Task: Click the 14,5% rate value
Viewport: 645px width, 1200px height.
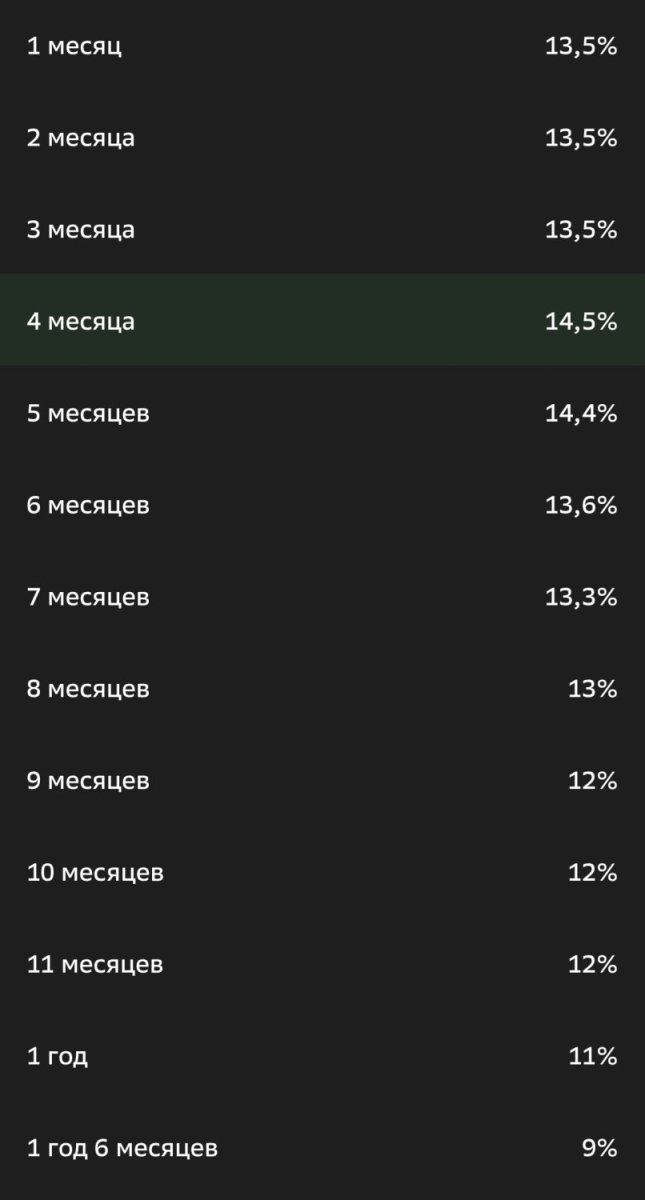Action: point(581,322)
